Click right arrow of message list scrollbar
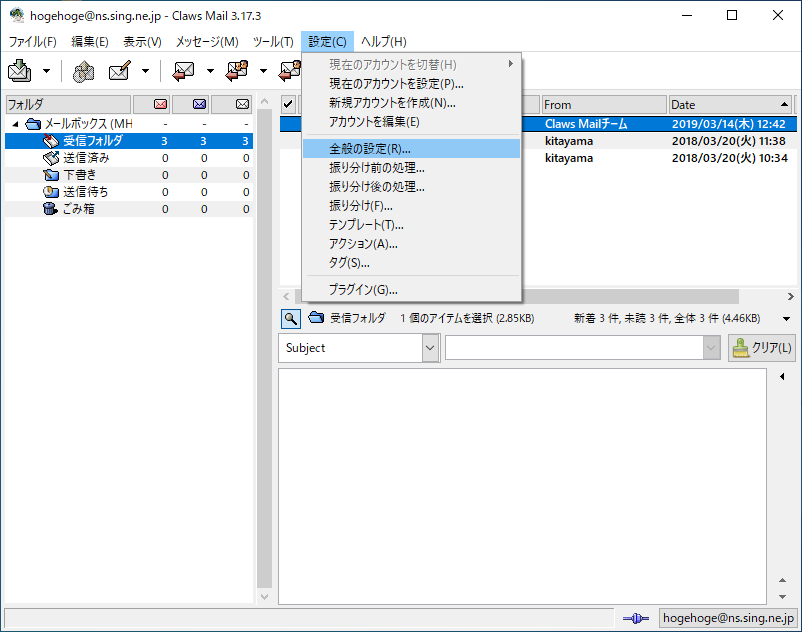Image resolution: width=802 pixels, height=632 pixels. point(791,296)
